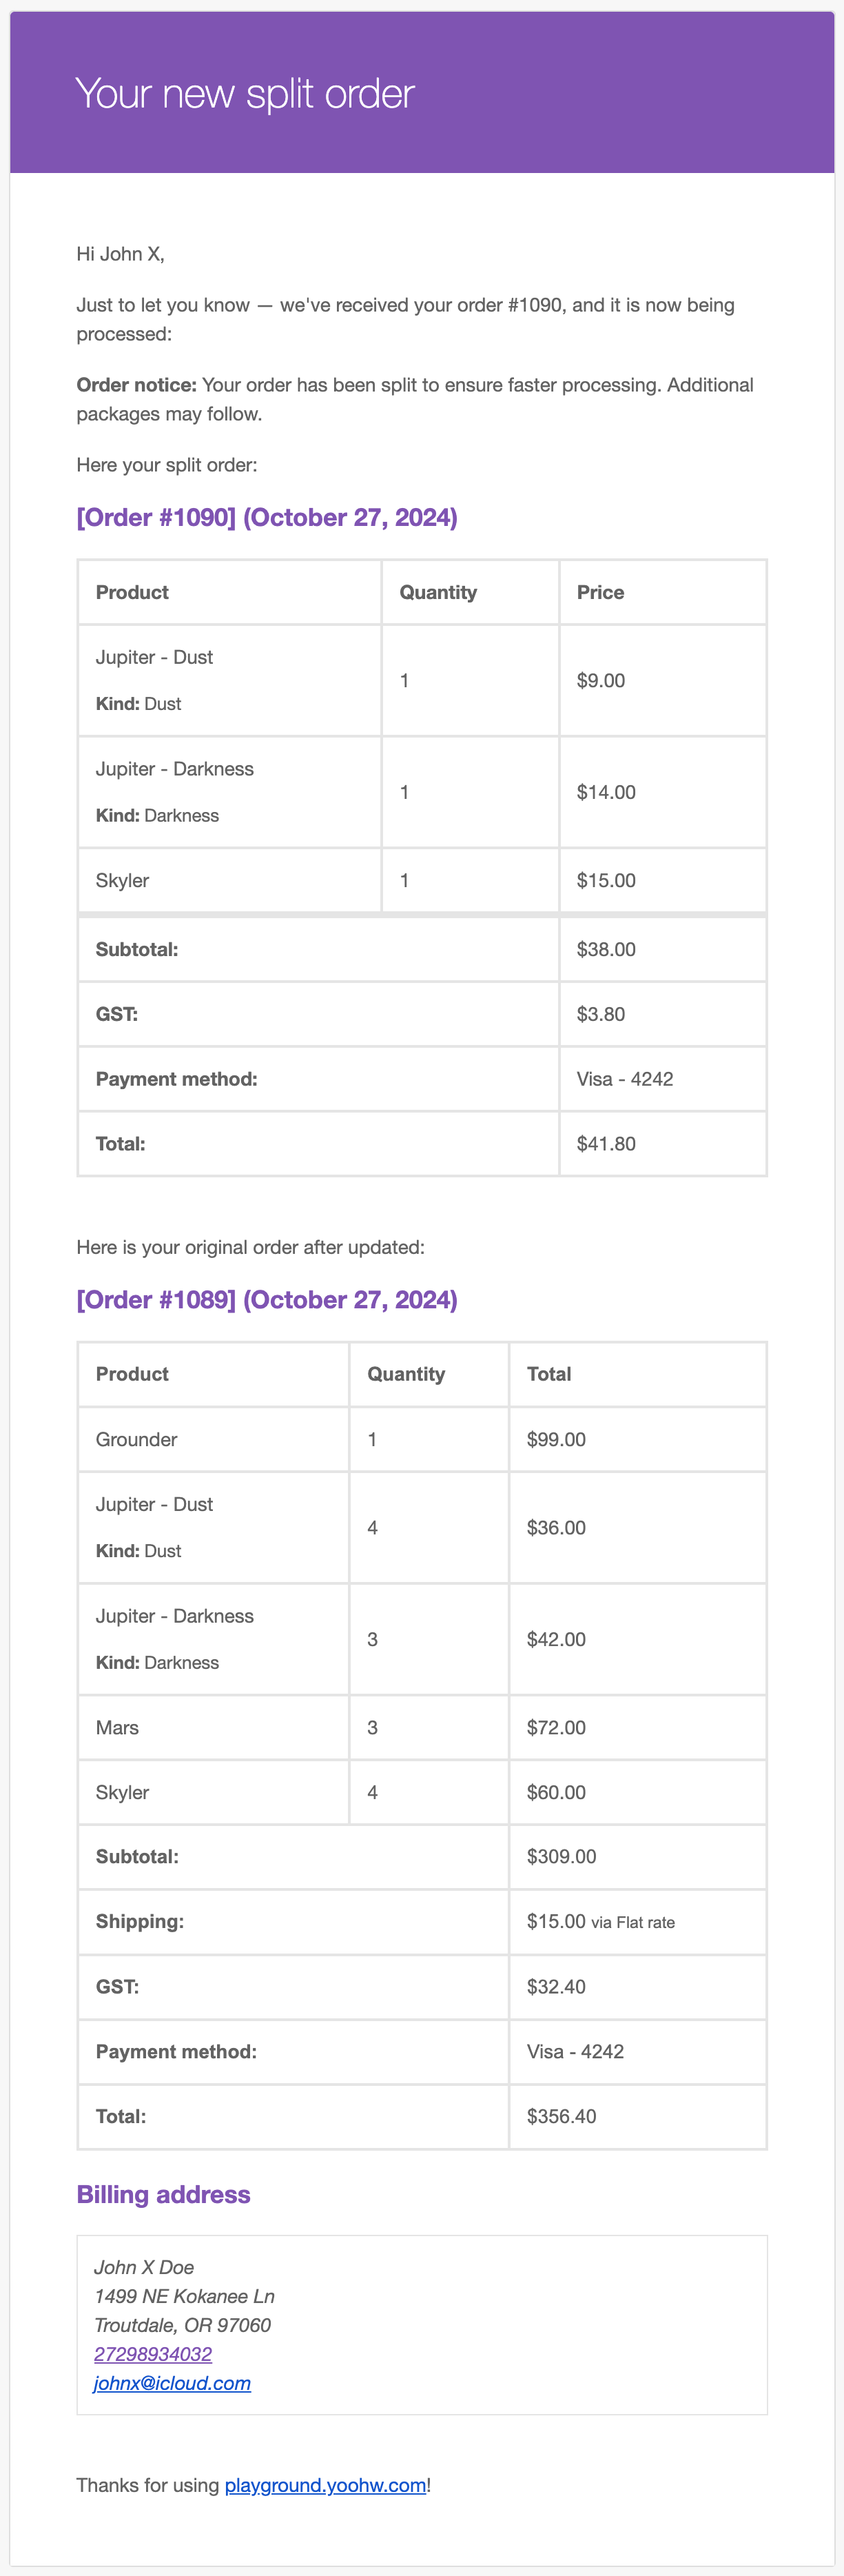Open the johnx@icloud.com email link
This screenshot has width=844, height=2576.
tap(172, 2383)
